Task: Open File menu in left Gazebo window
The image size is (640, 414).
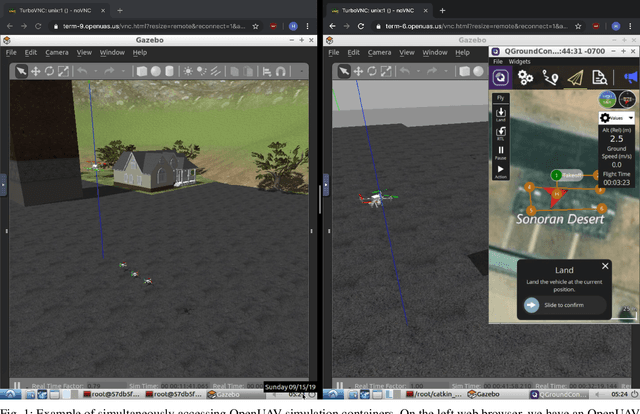Action: pyautogui.click(x=11, y=52)
